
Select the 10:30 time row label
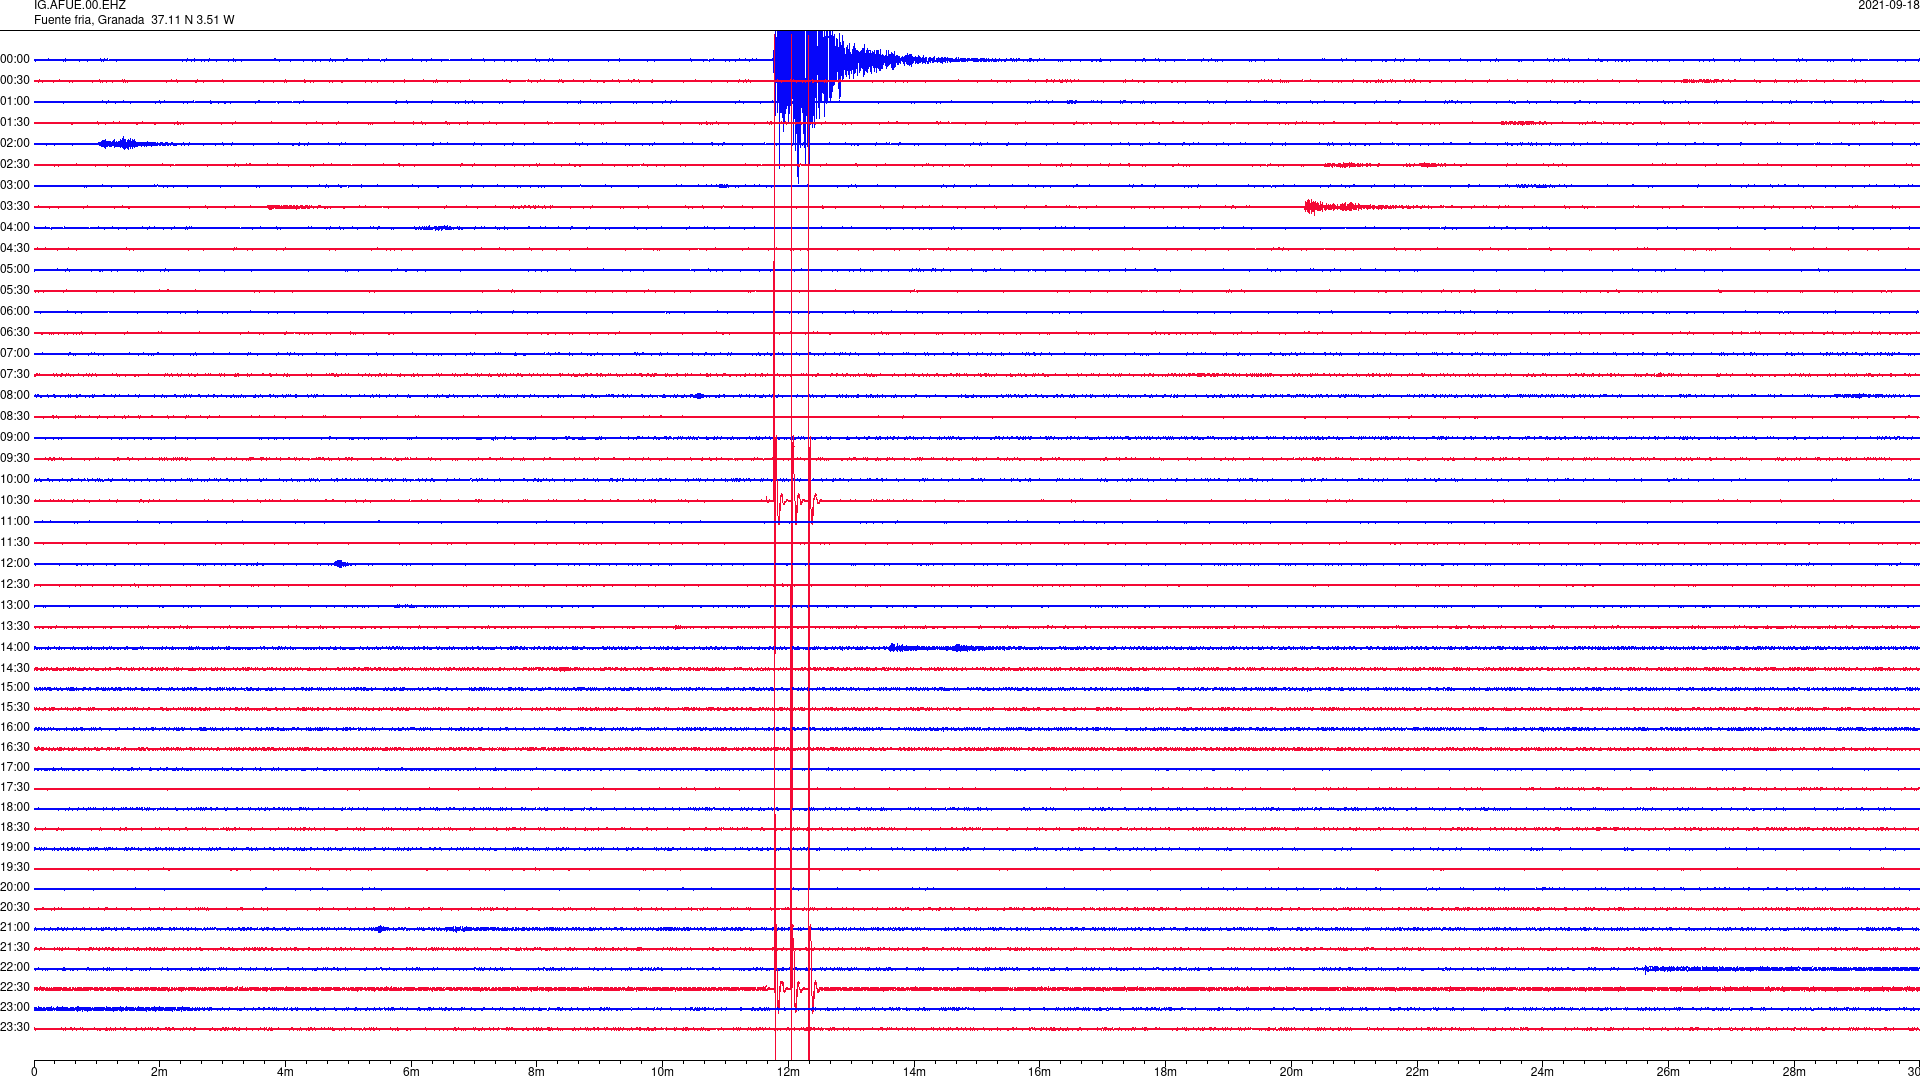click(x=15, y=500)
